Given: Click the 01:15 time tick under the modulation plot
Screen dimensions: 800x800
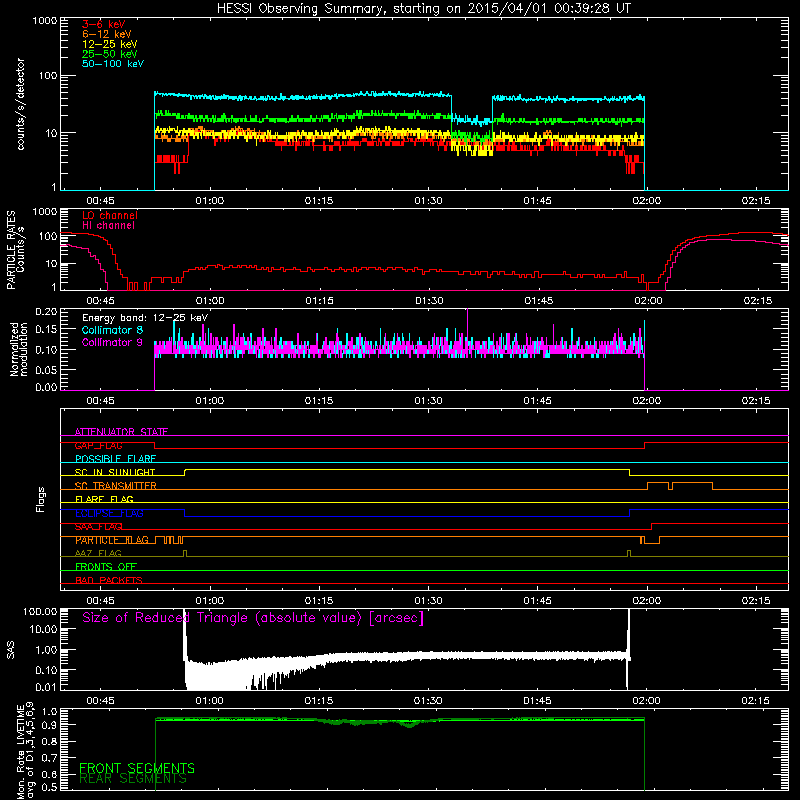Looking at the screenshot, I should [319, 401].
